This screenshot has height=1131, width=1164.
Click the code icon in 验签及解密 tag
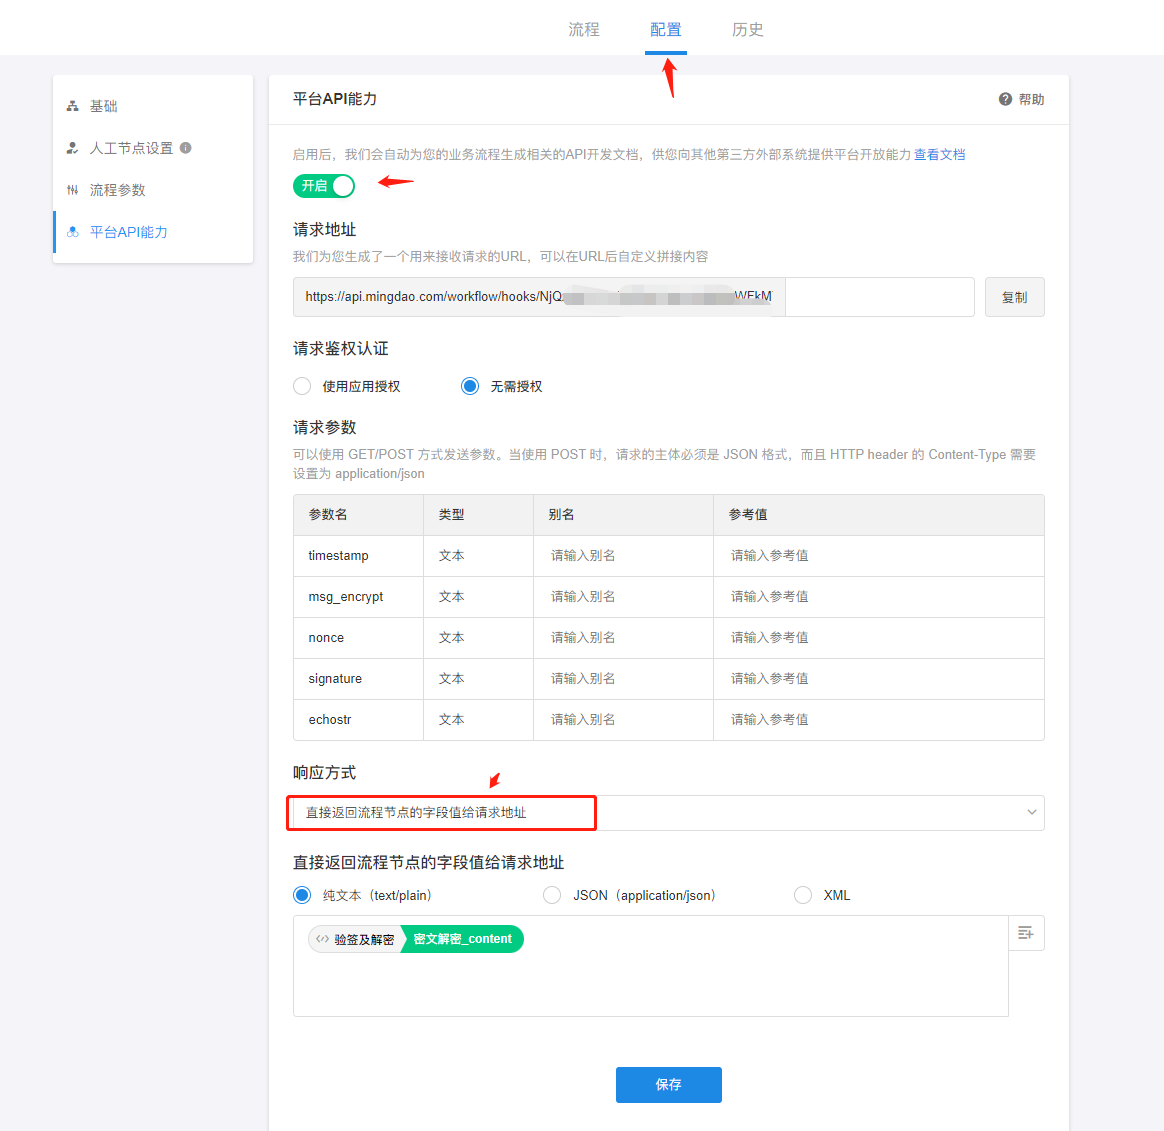click(x=322, y=939)
